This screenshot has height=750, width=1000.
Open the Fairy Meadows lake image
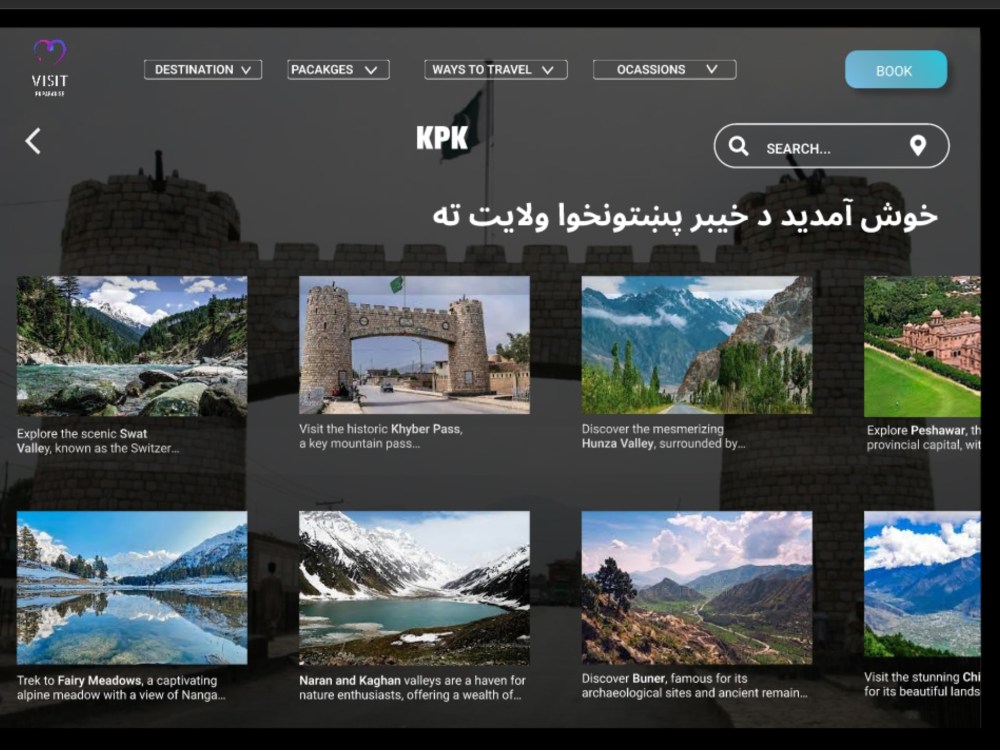pyautogui.click(x=132, y=588)
